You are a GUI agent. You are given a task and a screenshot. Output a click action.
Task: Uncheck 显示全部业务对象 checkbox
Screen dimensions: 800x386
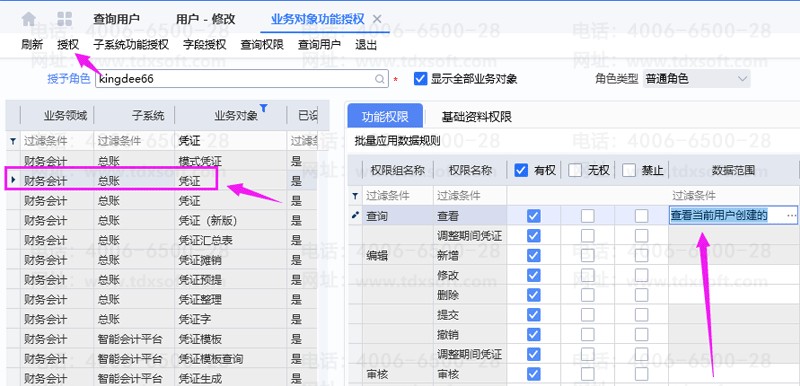pos(420,79)
